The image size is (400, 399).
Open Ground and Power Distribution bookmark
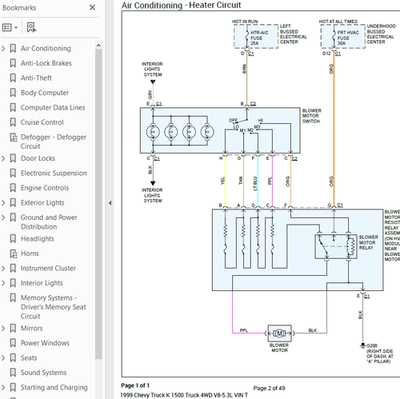49,222
